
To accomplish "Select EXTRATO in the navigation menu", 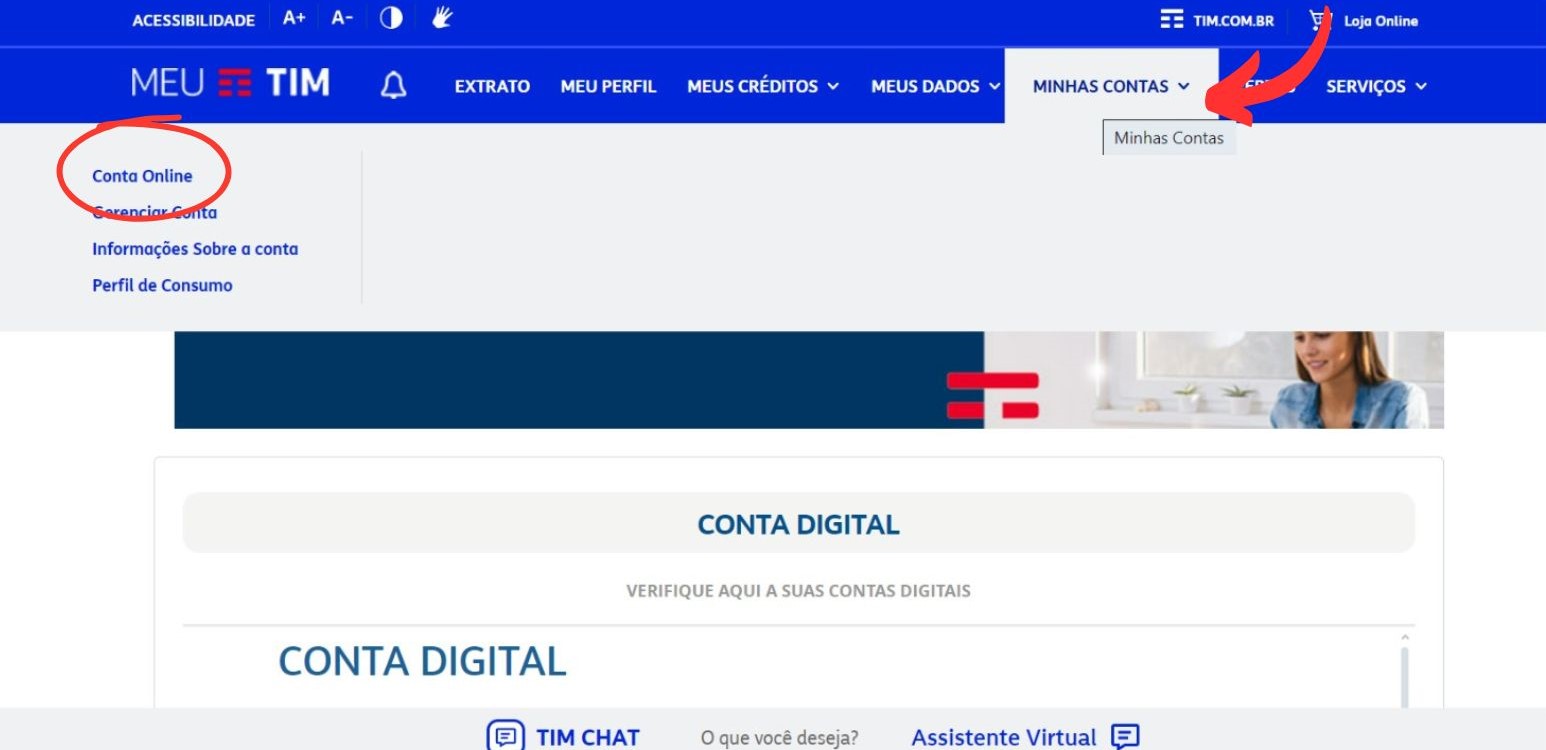I will click(x=491, y=87).
